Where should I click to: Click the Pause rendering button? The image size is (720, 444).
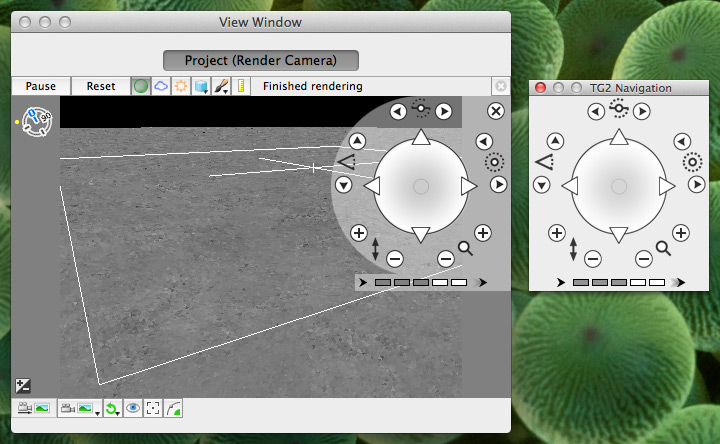point(41,86)
